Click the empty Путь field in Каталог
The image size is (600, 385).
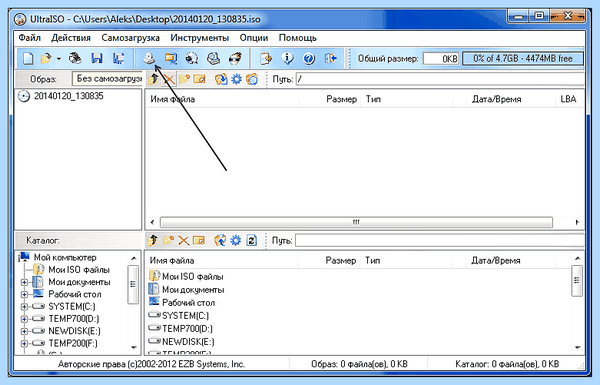(x=440, y=240)
